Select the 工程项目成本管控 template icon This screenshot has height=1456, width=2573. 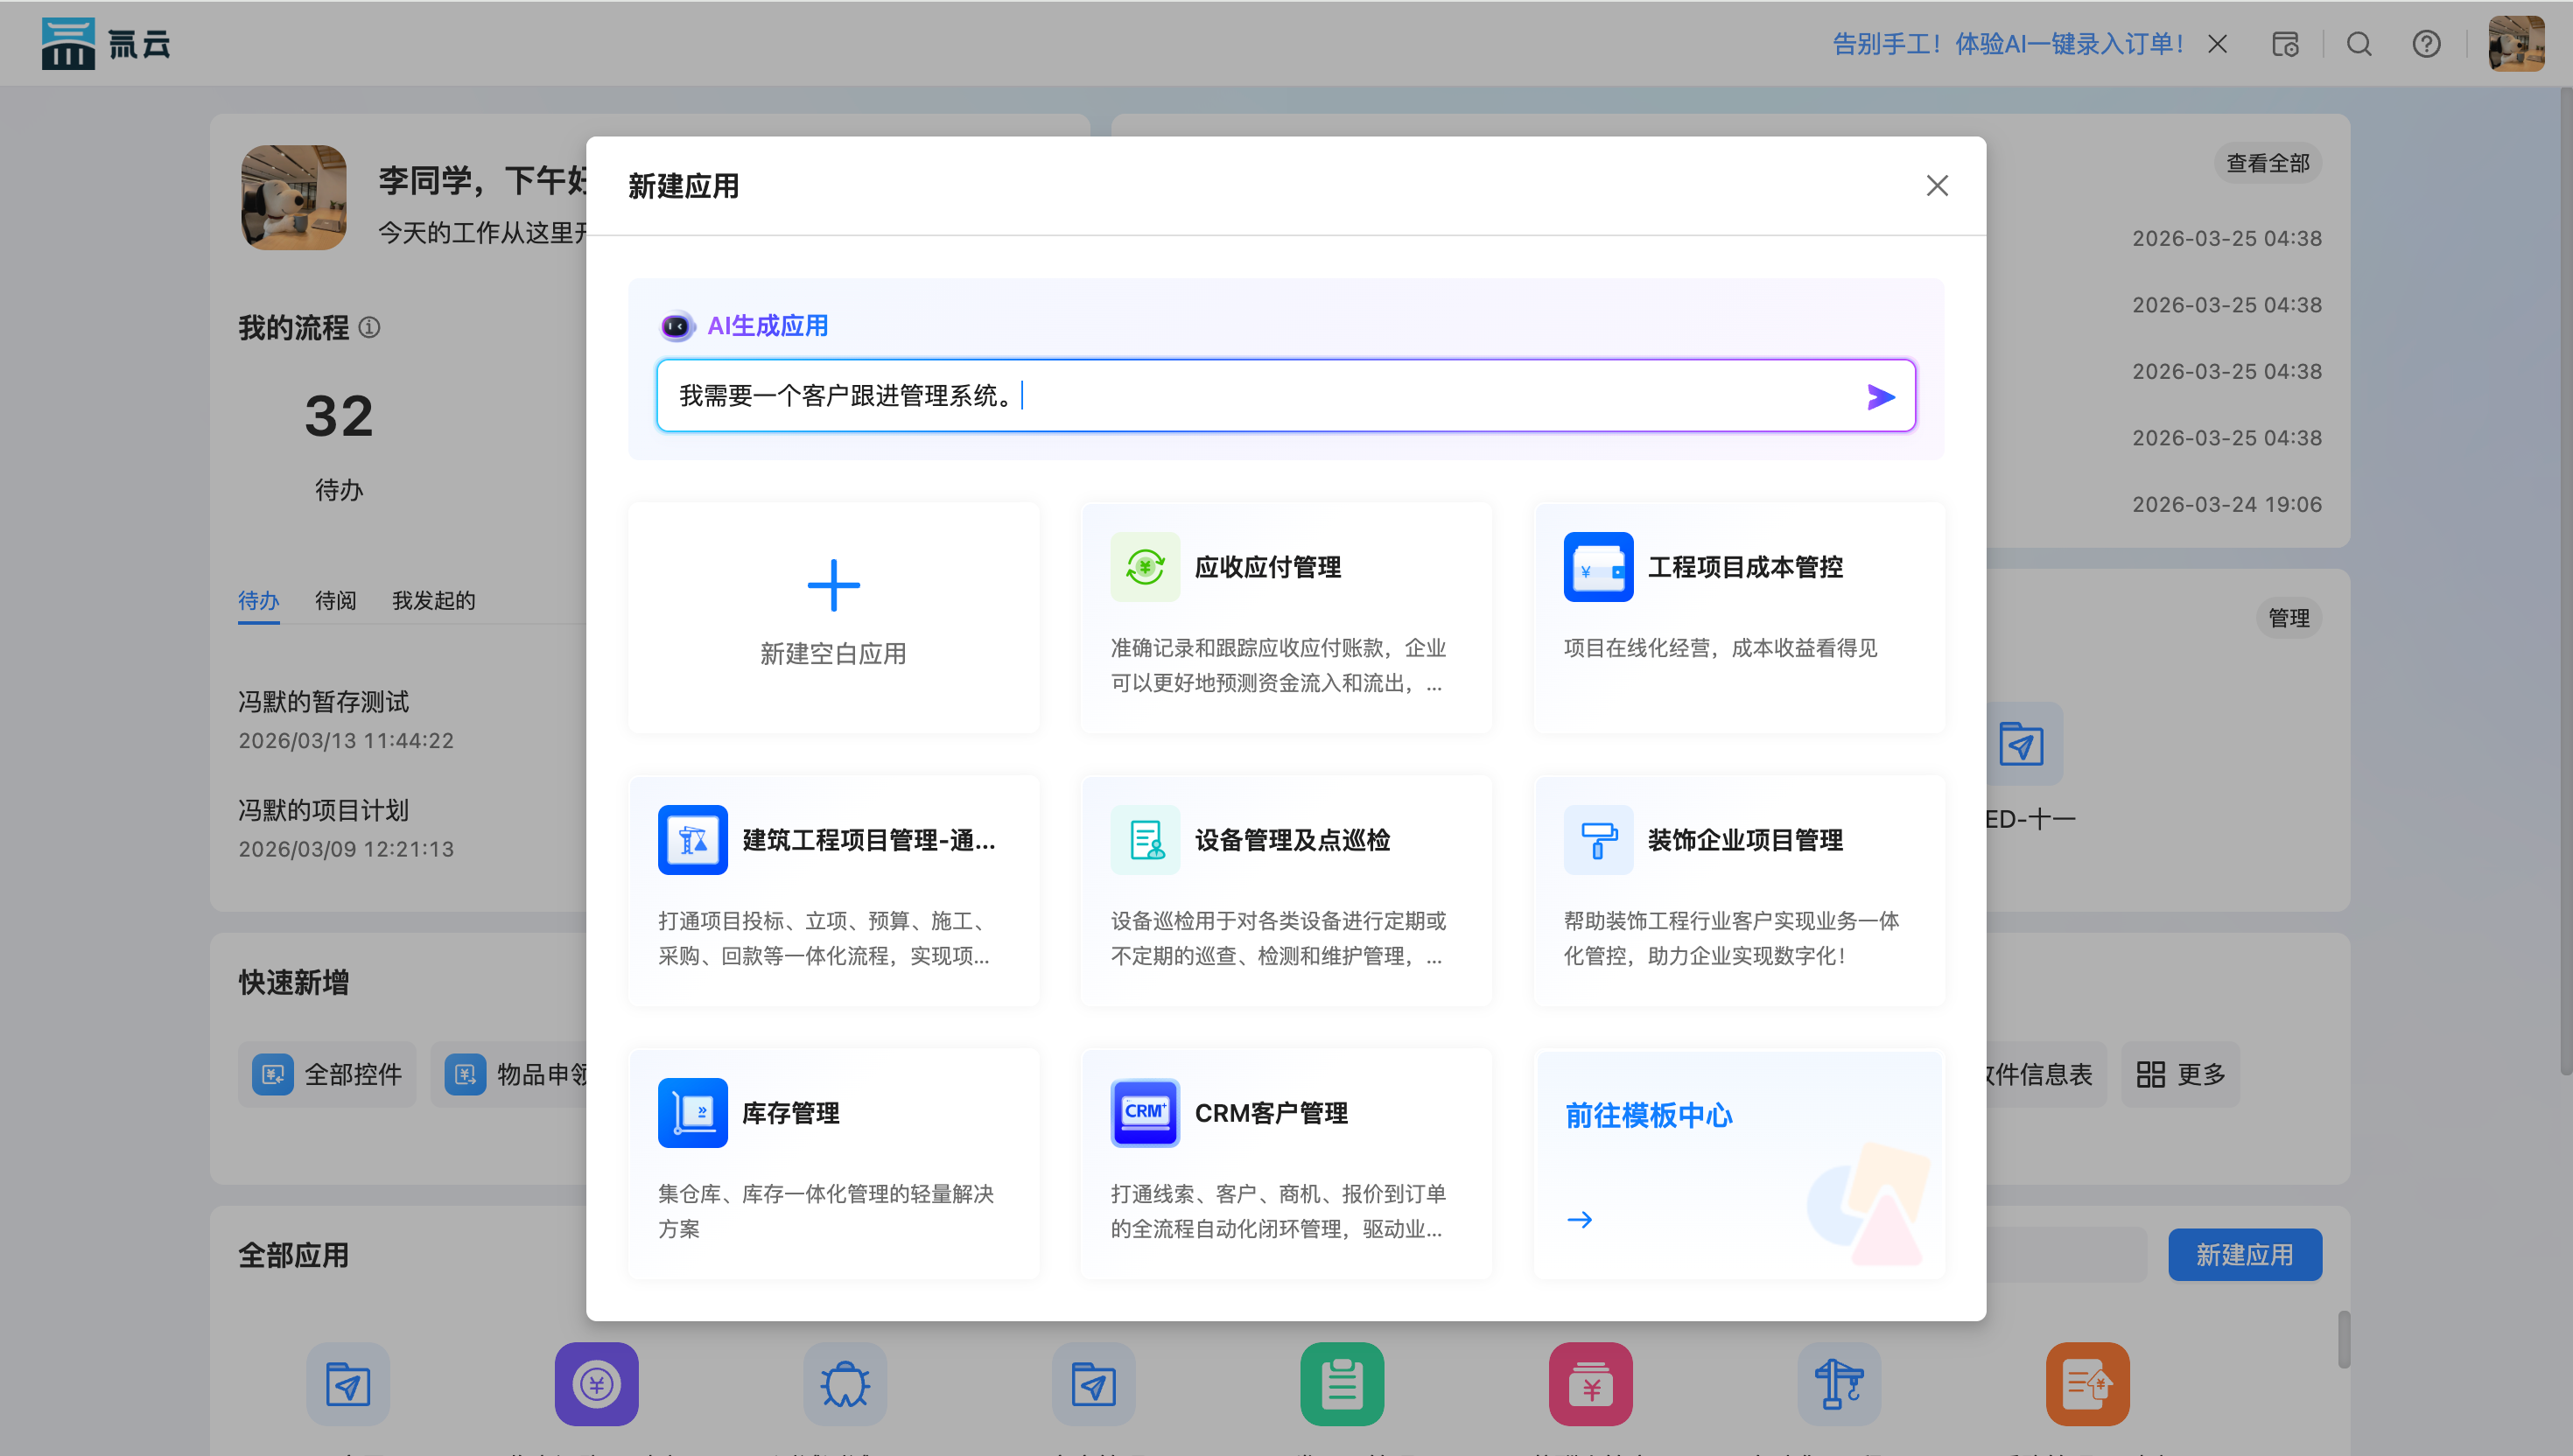(1598, 567)
